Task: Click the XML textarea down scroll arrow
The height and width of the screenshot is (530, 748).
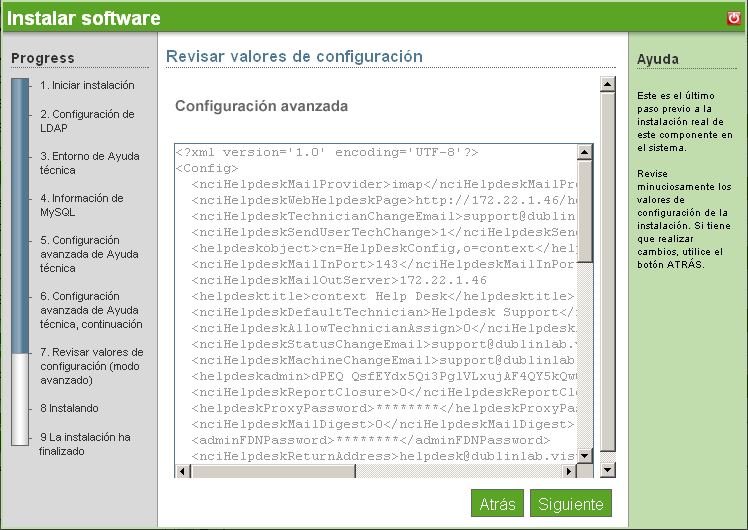Action: [584, 455]
